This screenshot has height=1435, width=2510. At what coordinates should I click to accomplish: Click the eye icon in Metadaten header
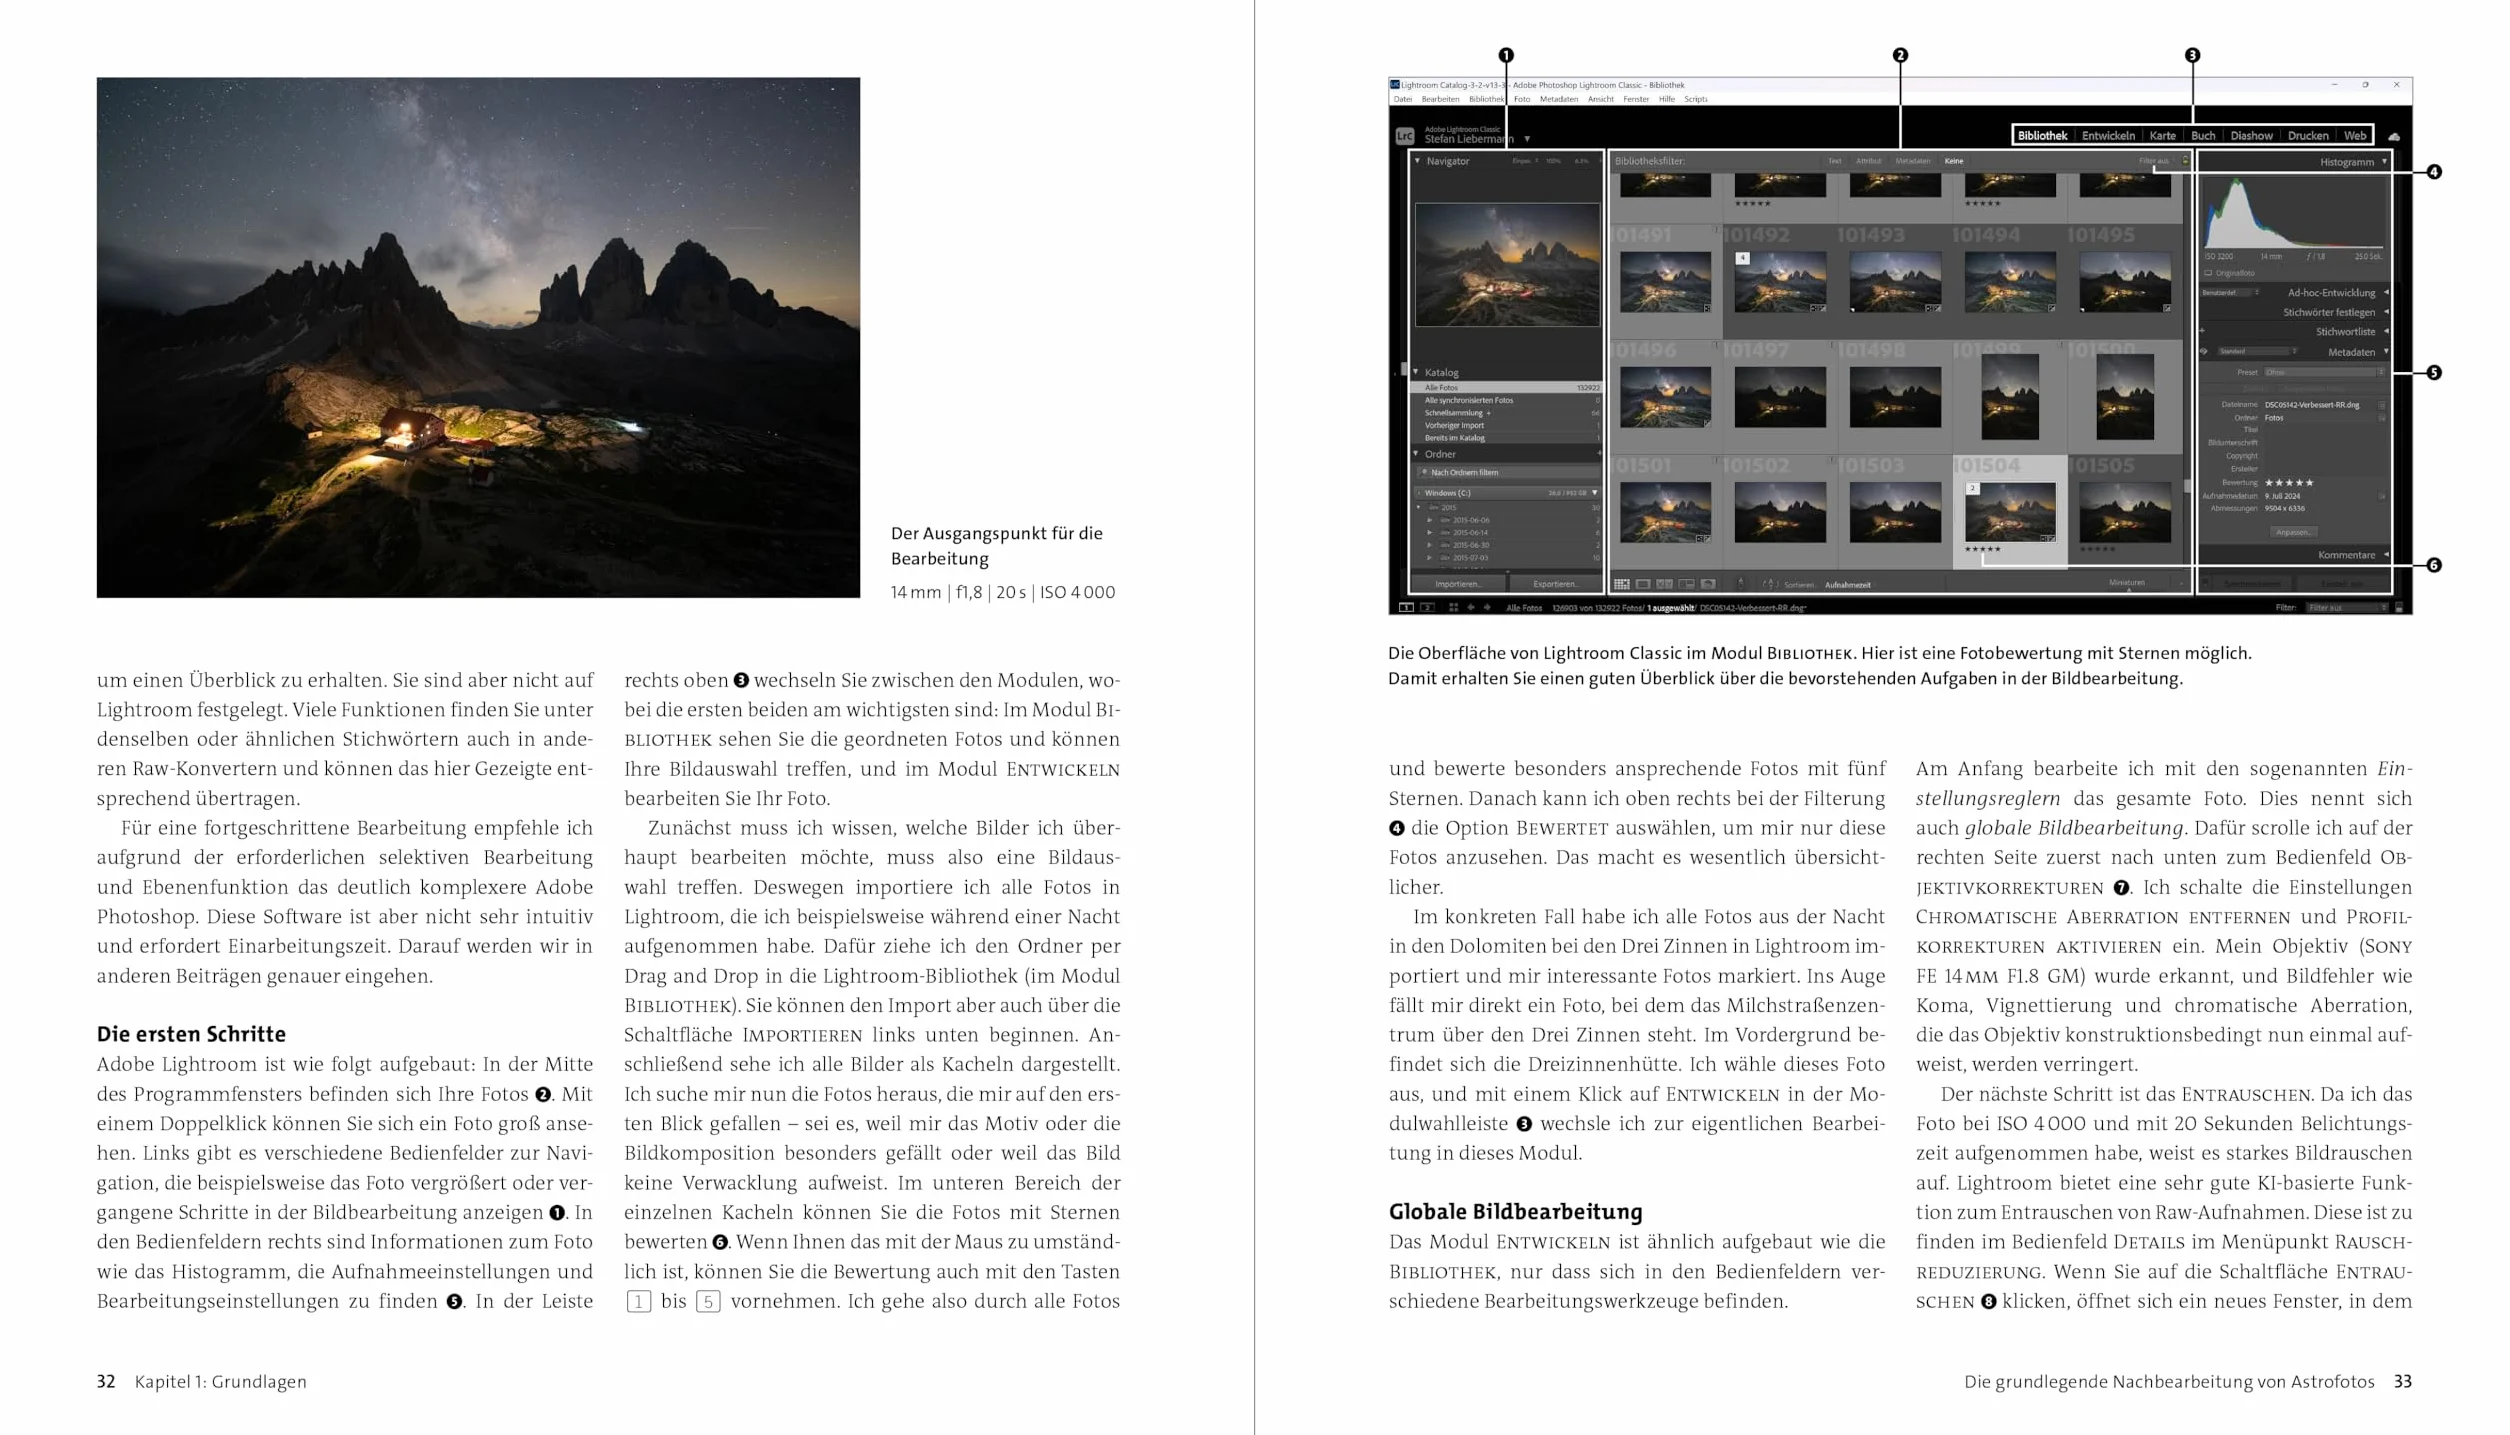tap(2203, 351)
